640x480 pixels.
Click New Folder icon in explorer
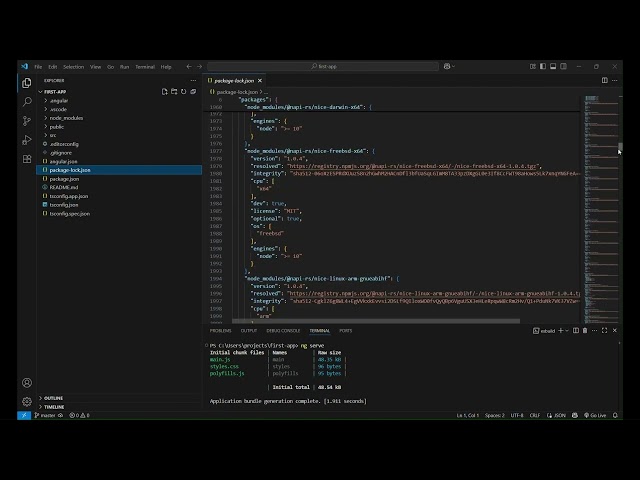pyautogui.click(x=174, y=92)
